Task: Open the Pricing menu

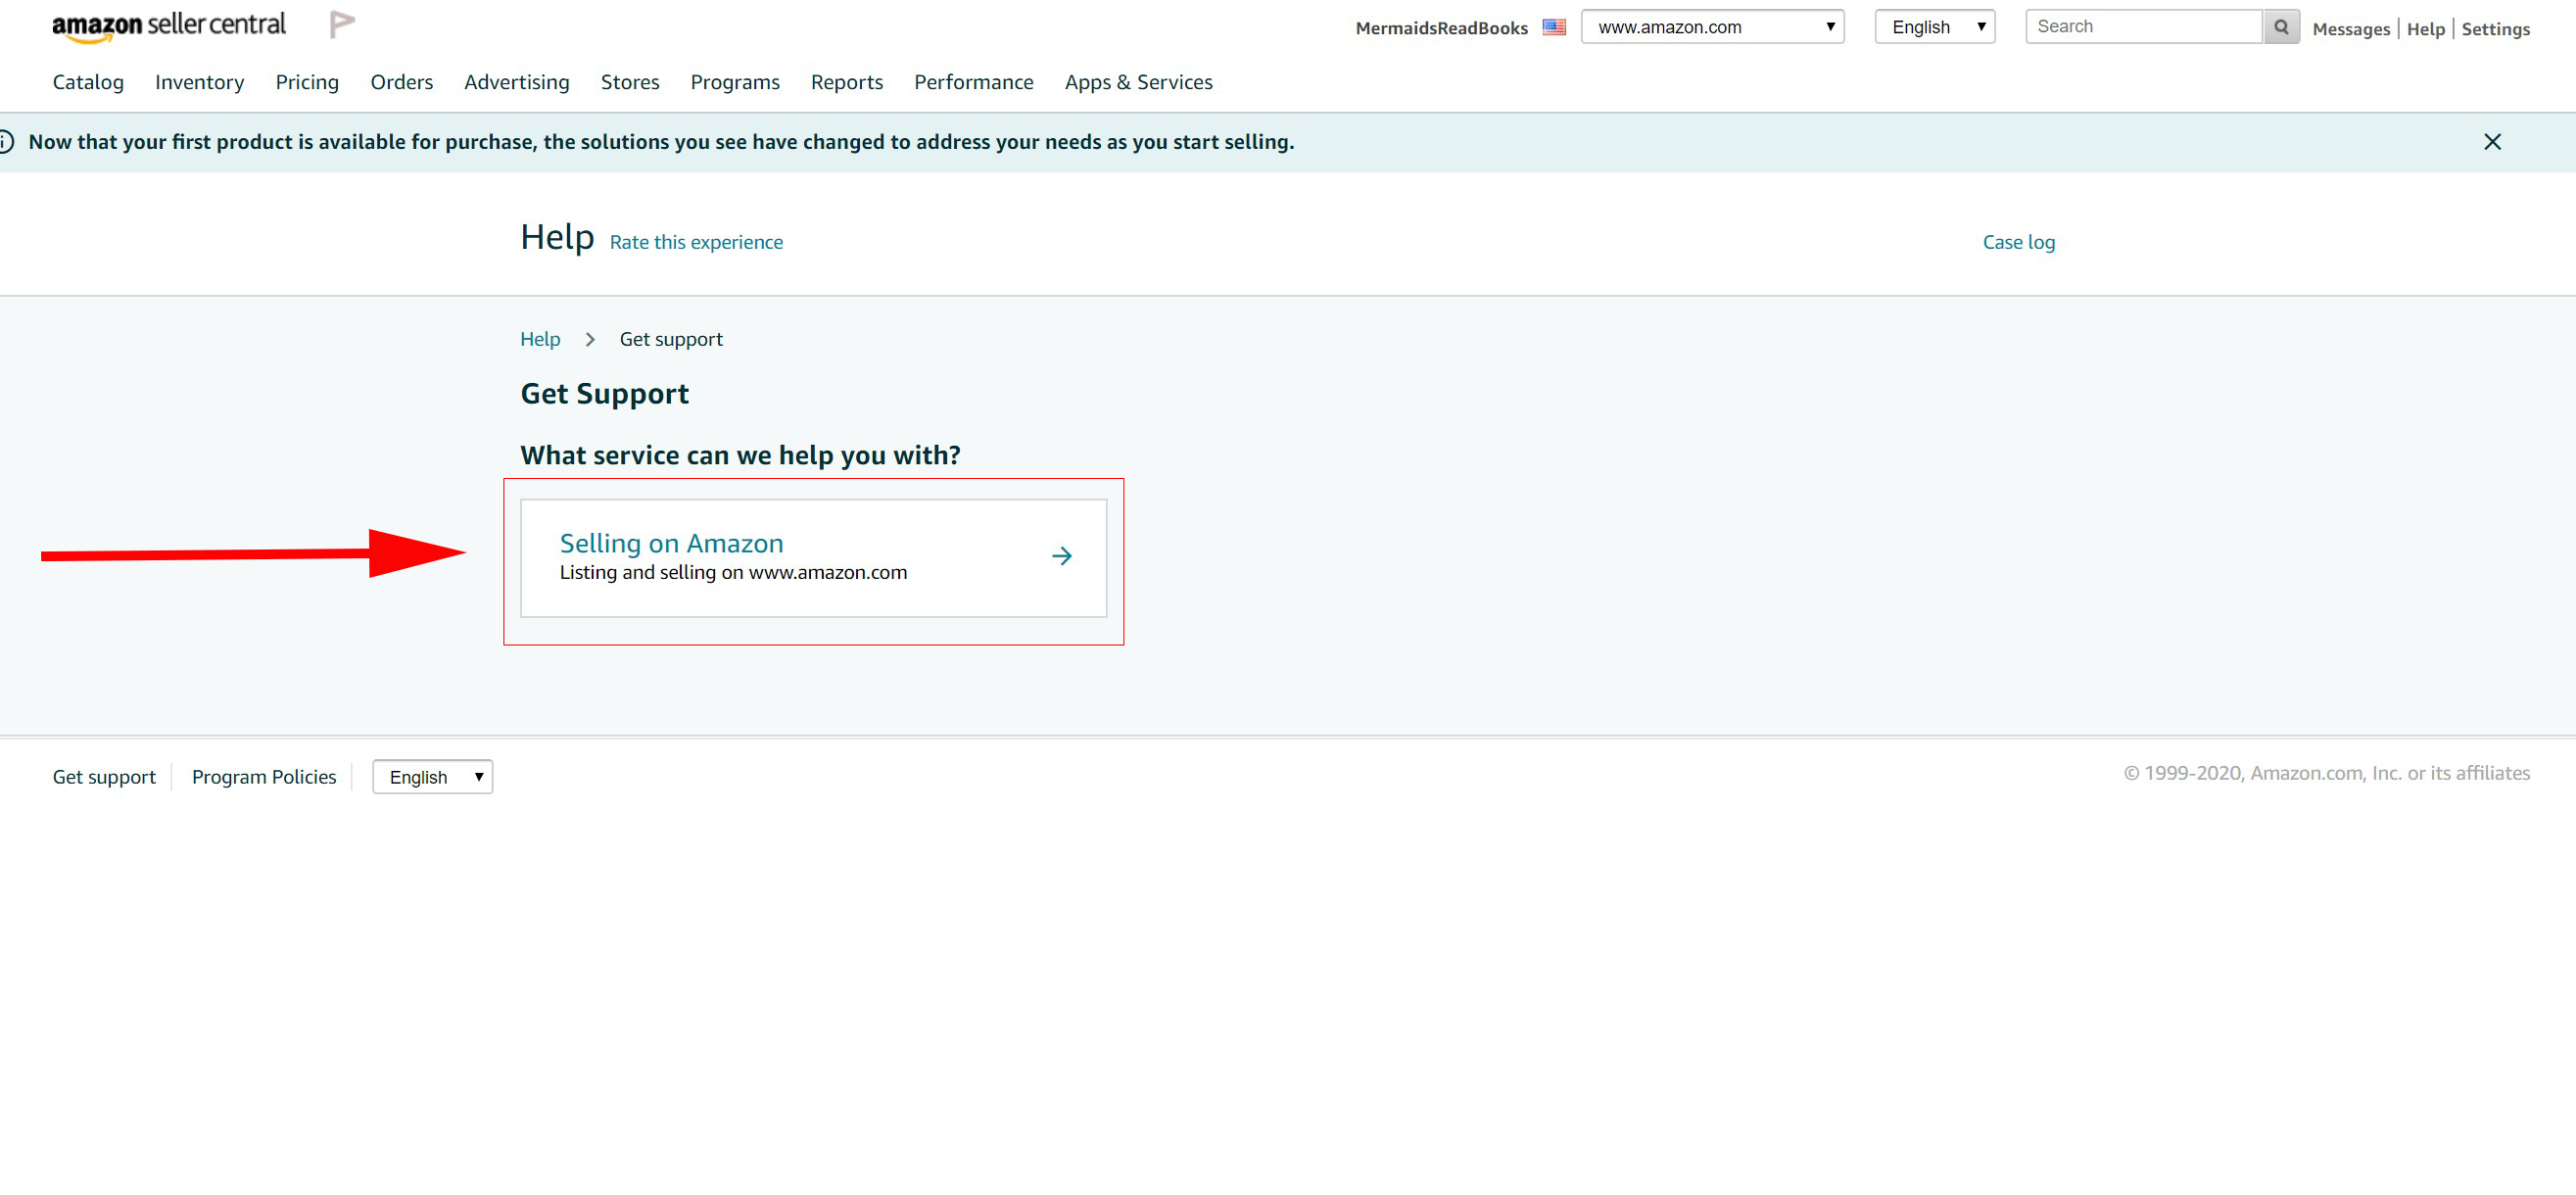Action: click(x=307, y=82)
